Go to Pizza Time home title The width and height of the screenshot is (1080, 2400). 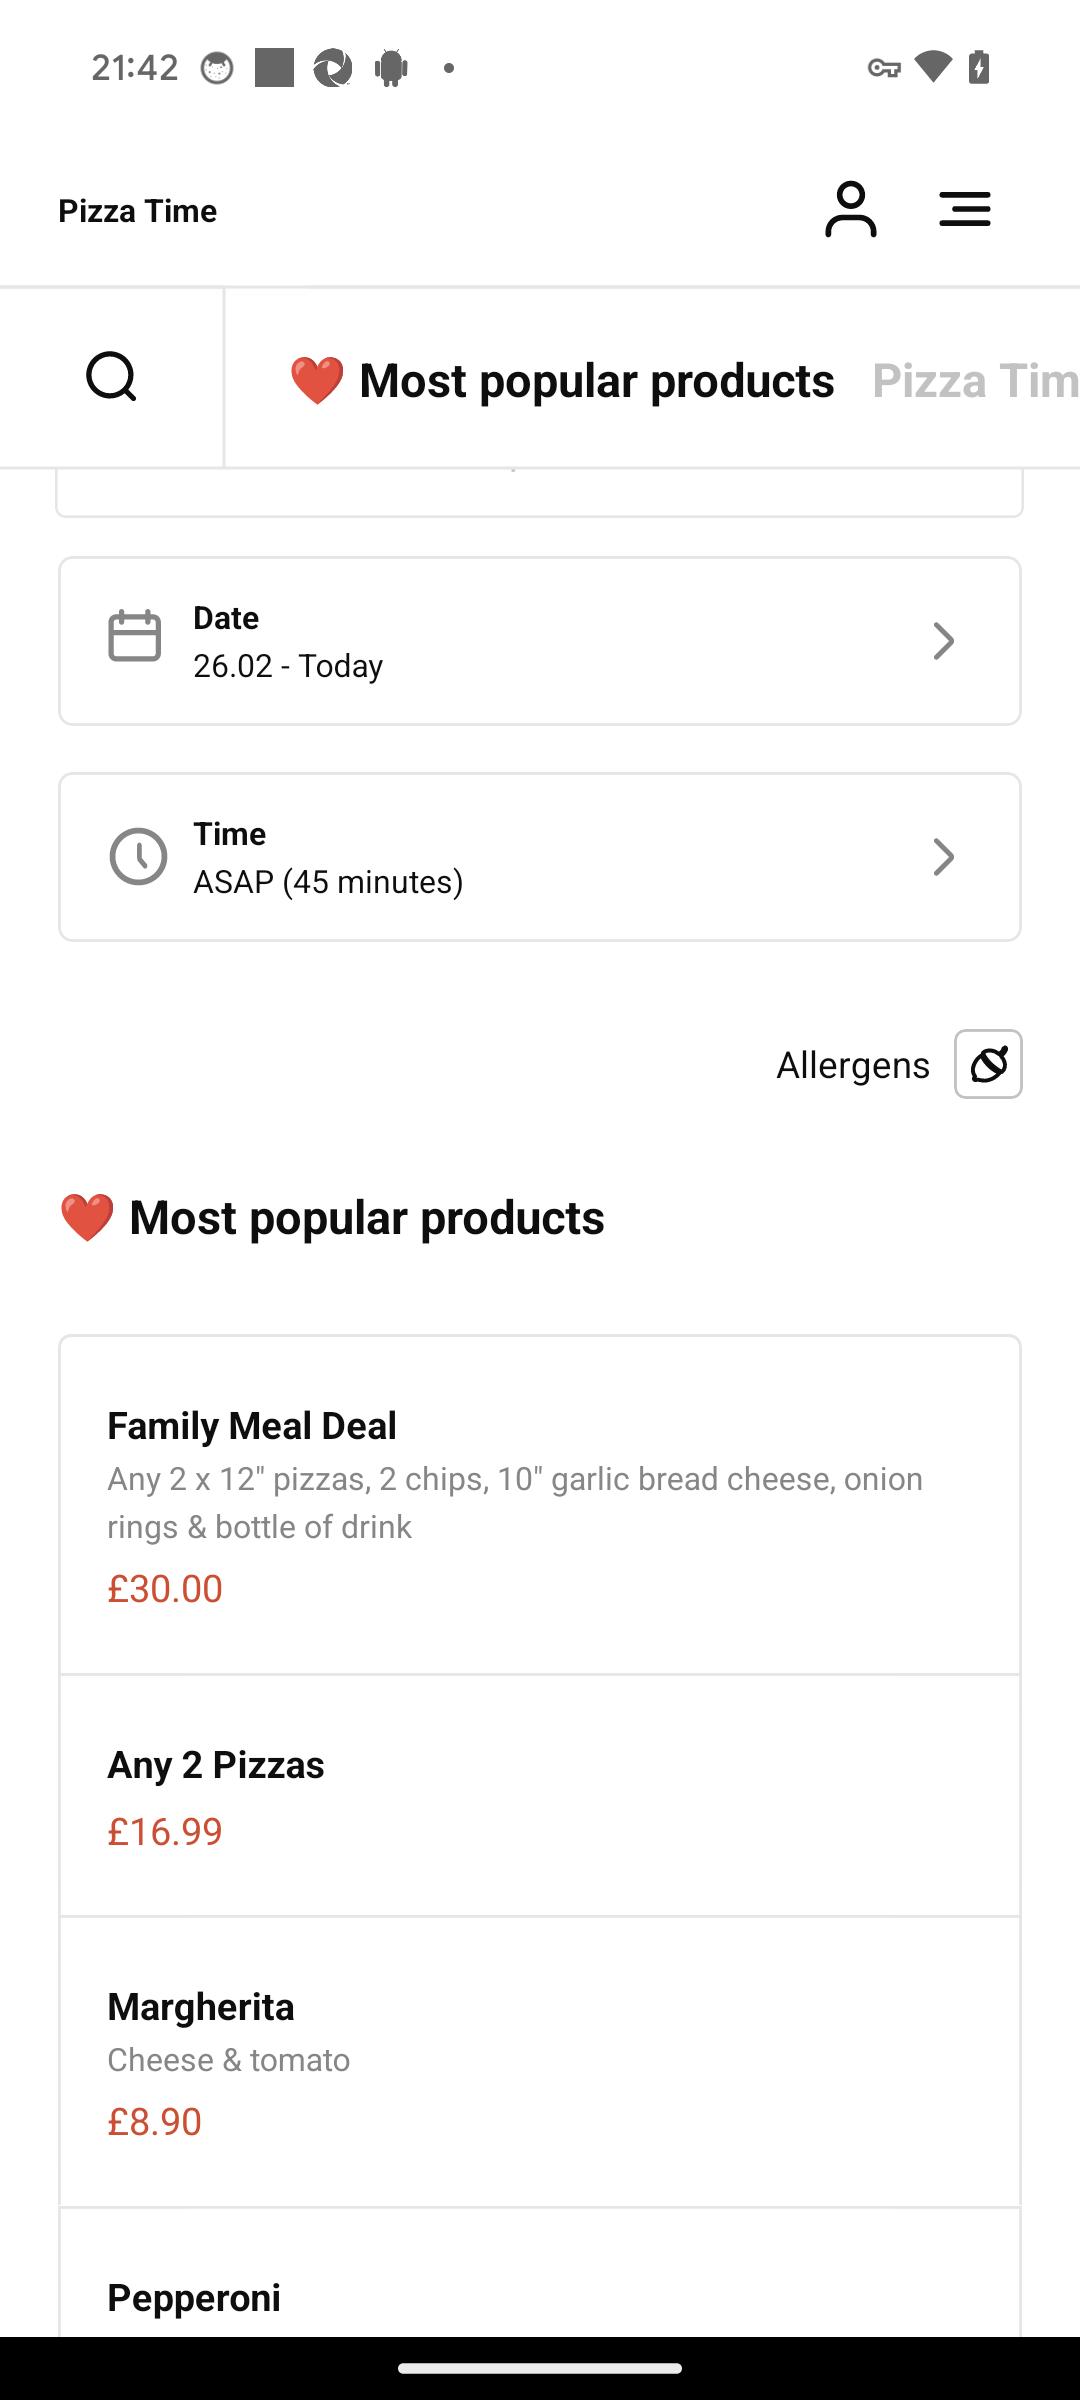pos(138,211)
